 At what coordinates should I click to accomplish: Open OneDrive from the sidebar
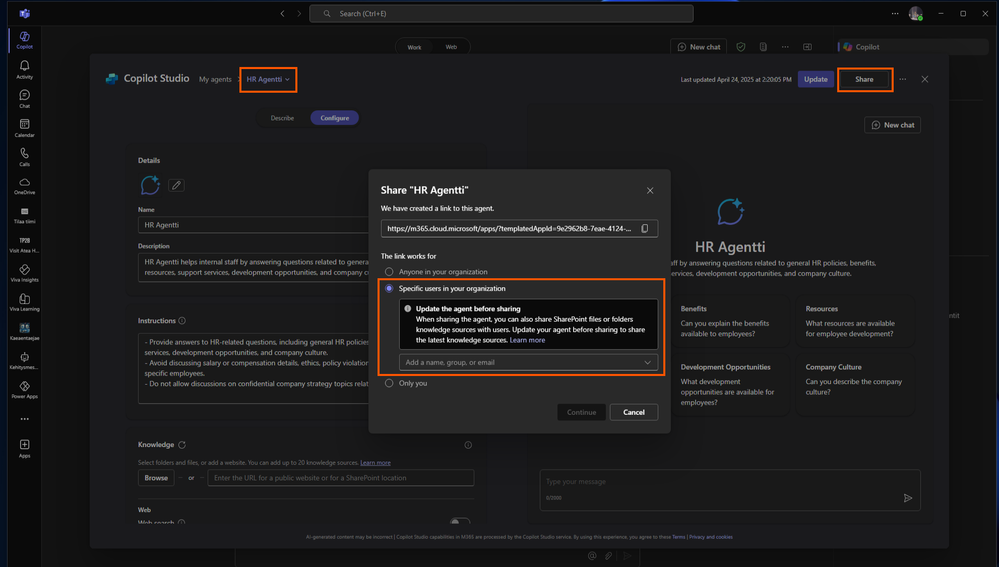(24, 185)
